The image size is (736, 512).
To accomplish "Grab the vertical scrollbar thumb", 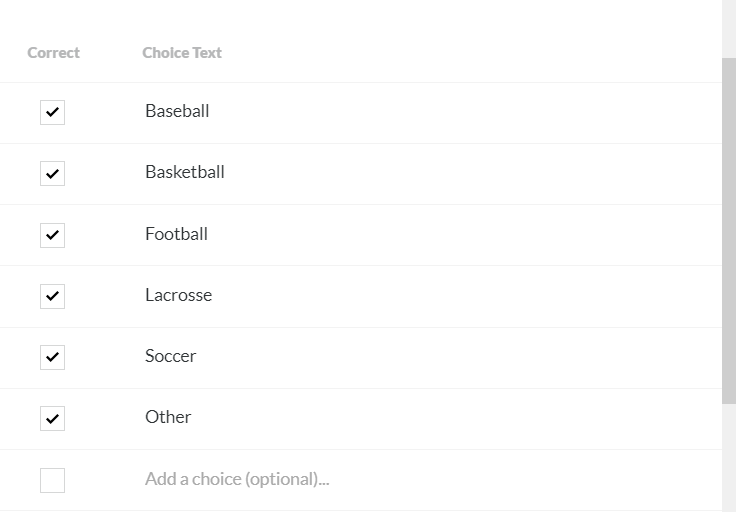I will 729,230.
